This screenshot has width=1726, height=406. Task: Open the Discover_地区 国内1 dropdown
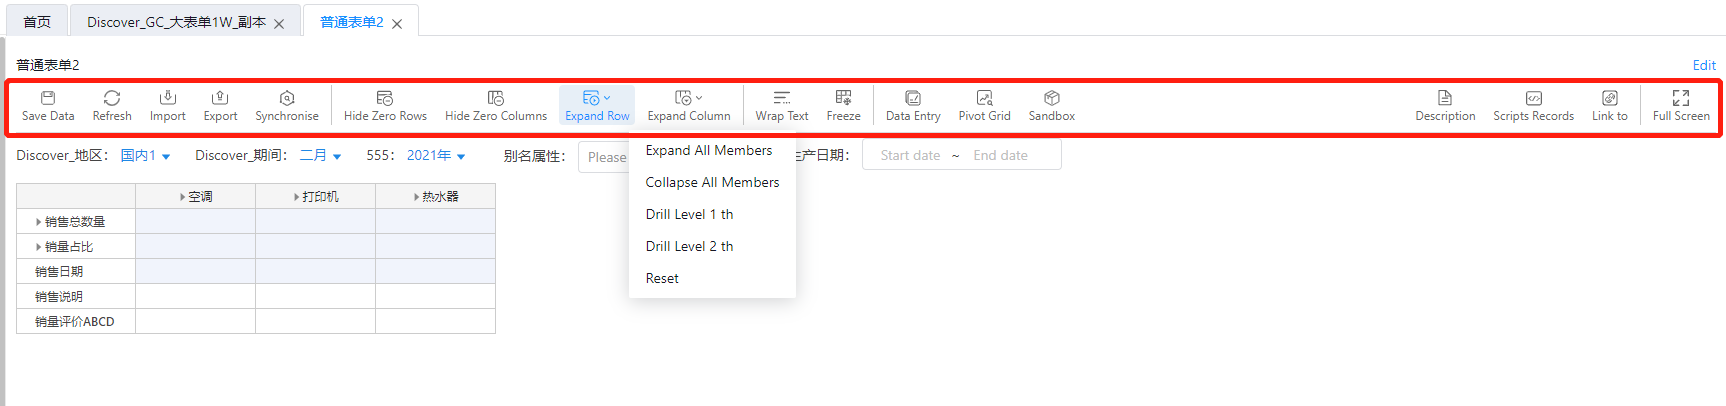tap(145, 156)
